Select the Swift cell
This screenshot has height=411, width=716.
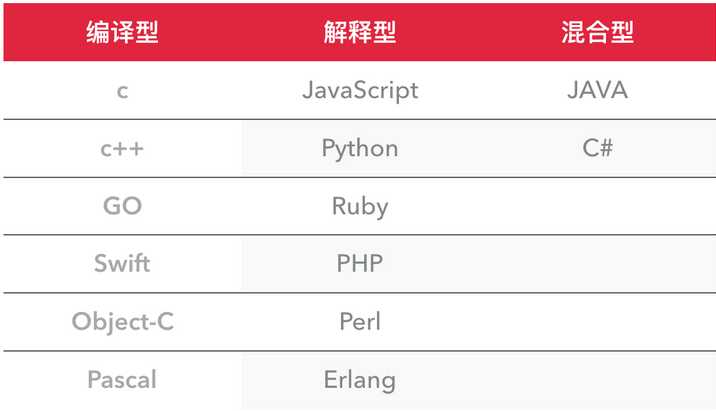point(121,264)
